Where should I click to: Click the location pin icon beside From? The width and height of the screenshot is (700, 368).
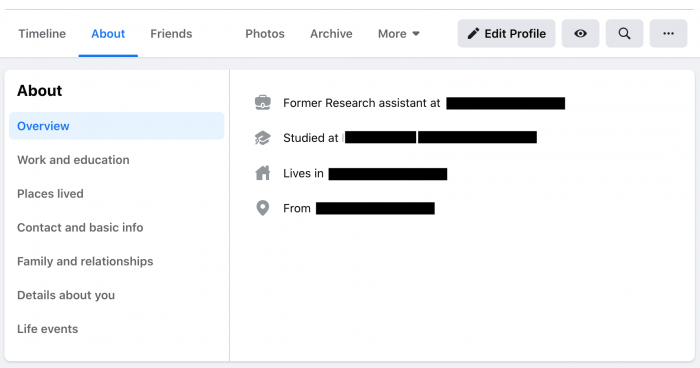click(262, 208)
